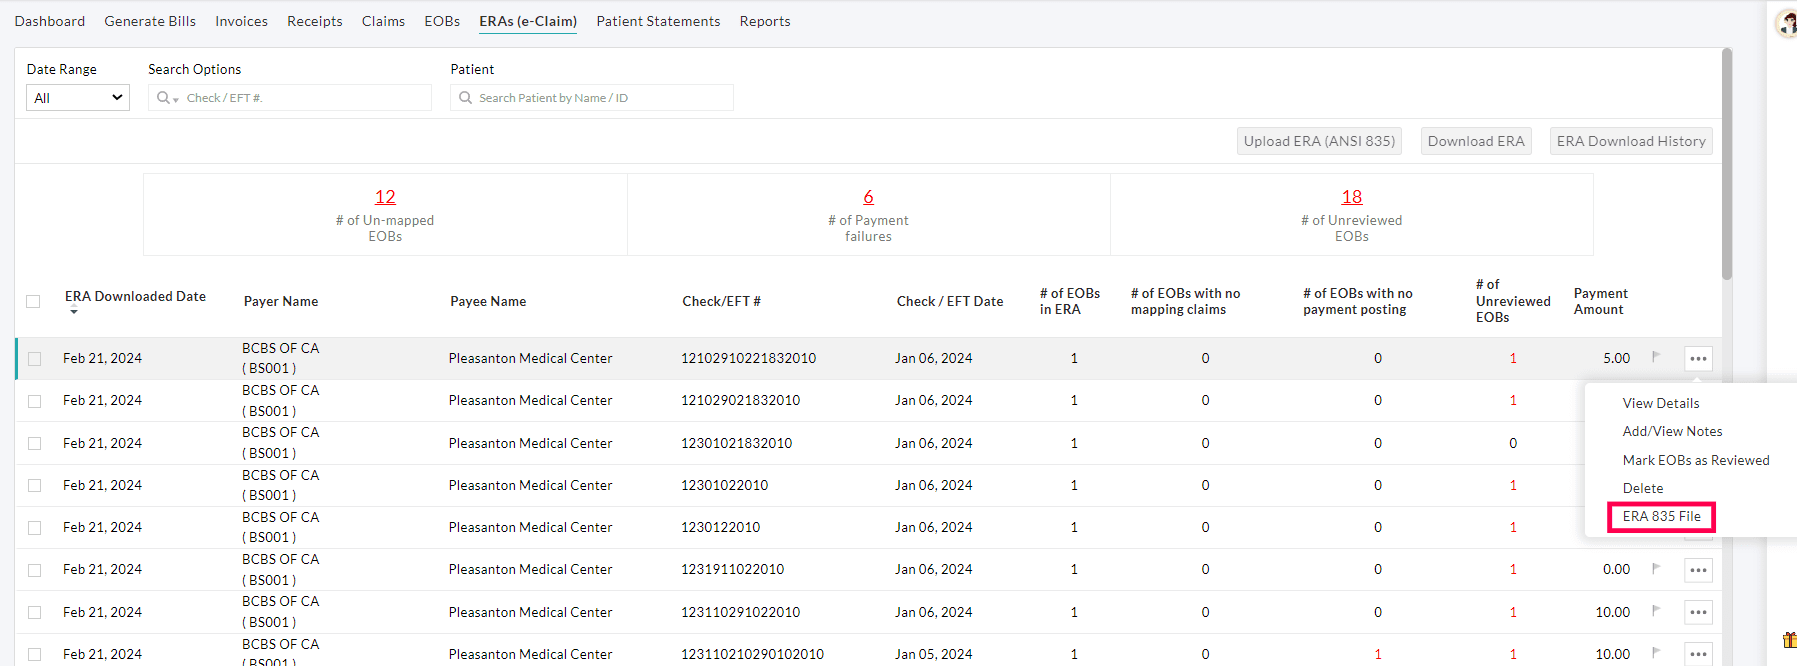1797x666 pixels.
Task: Open the three-dot menu for Check/EFT 123110291022010
Action: click(1698, 612)
